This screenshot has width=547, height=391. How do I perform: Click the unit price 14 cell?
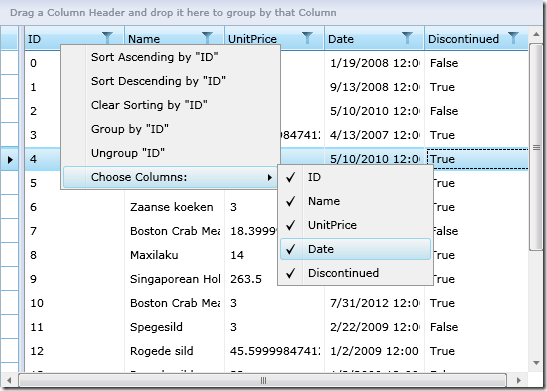click(251, 255)
